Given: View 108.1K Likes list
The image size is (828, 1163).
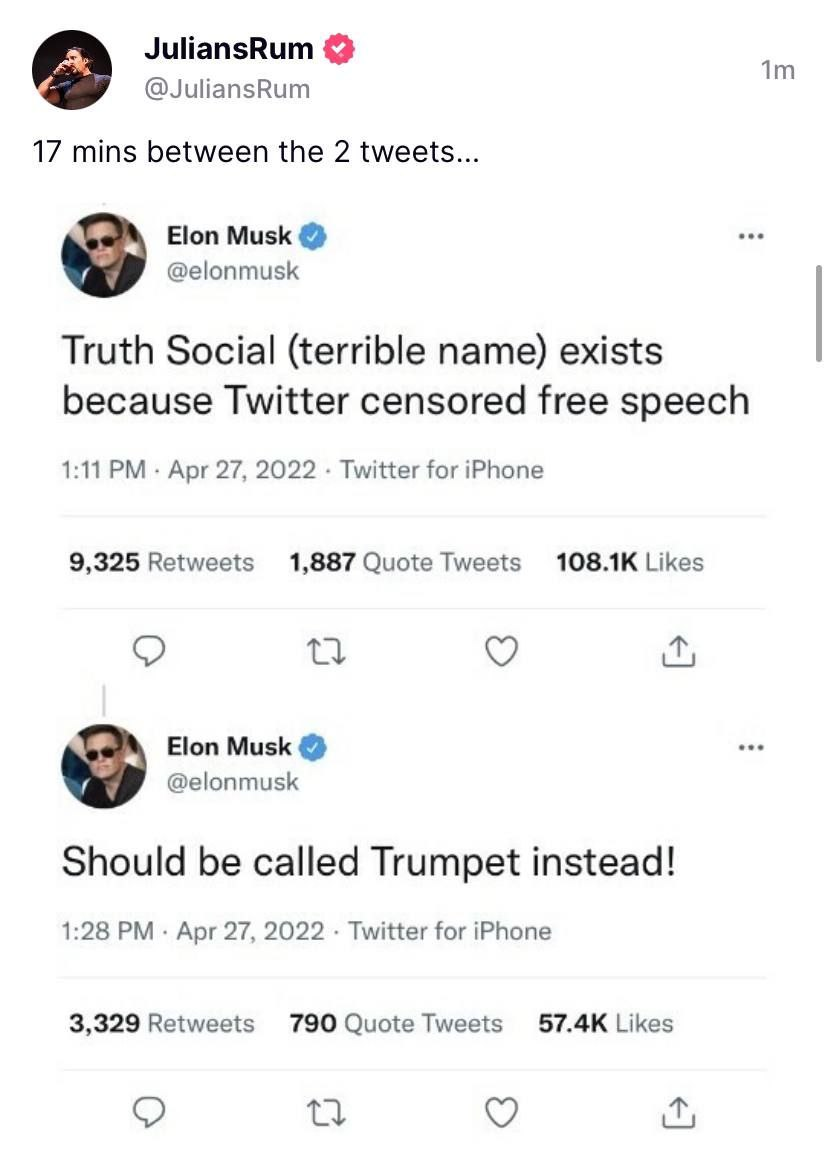Looking at the screenshot, I should coord(629,563).
